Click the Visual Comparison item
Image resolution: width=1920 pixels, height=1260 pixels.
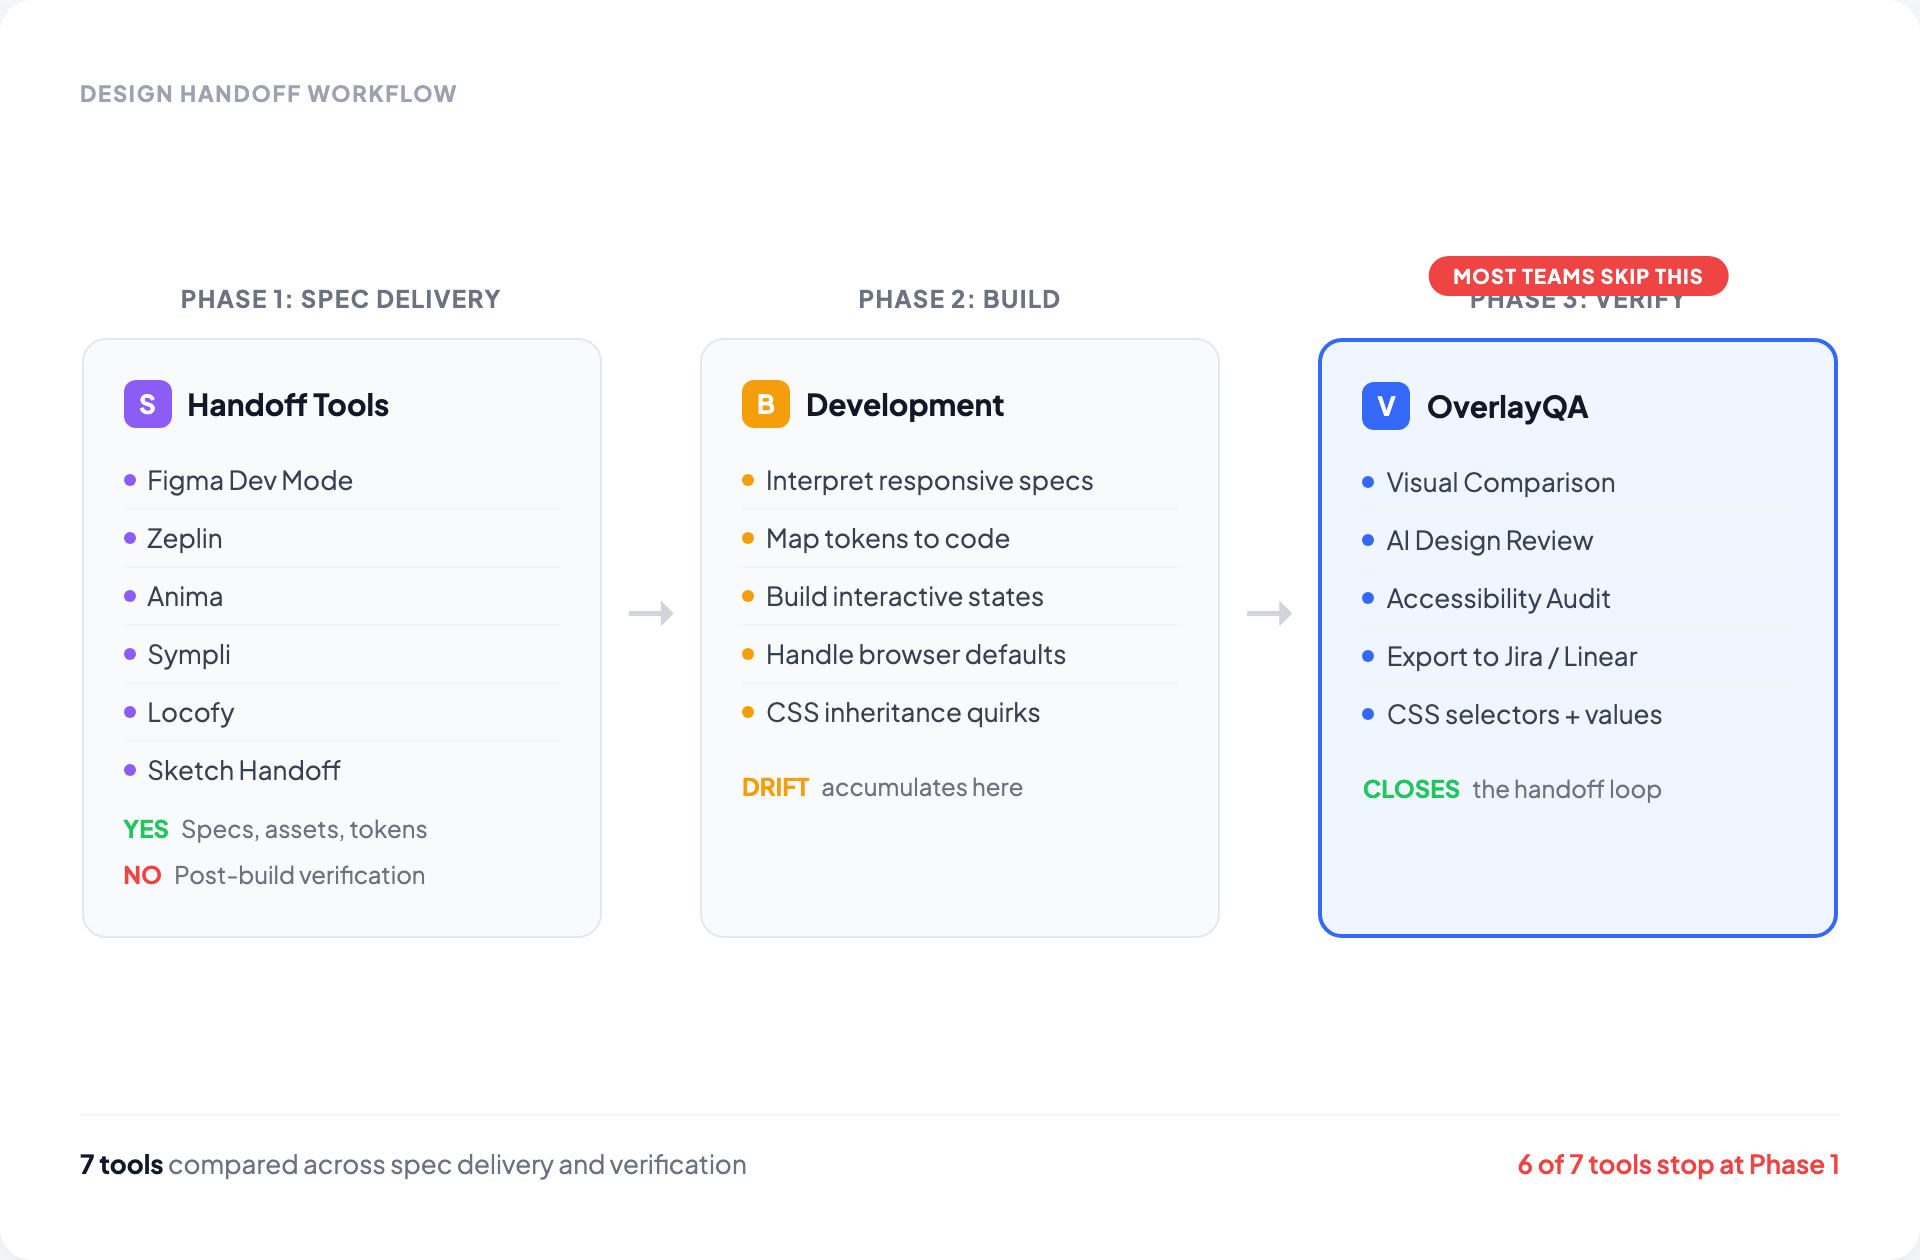(1578, 483)
